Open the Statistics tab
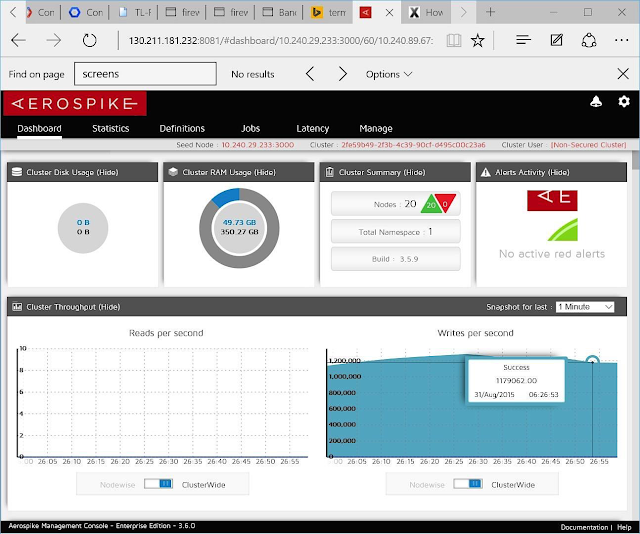This screenshot has width=640, height=534. point(111,129)
